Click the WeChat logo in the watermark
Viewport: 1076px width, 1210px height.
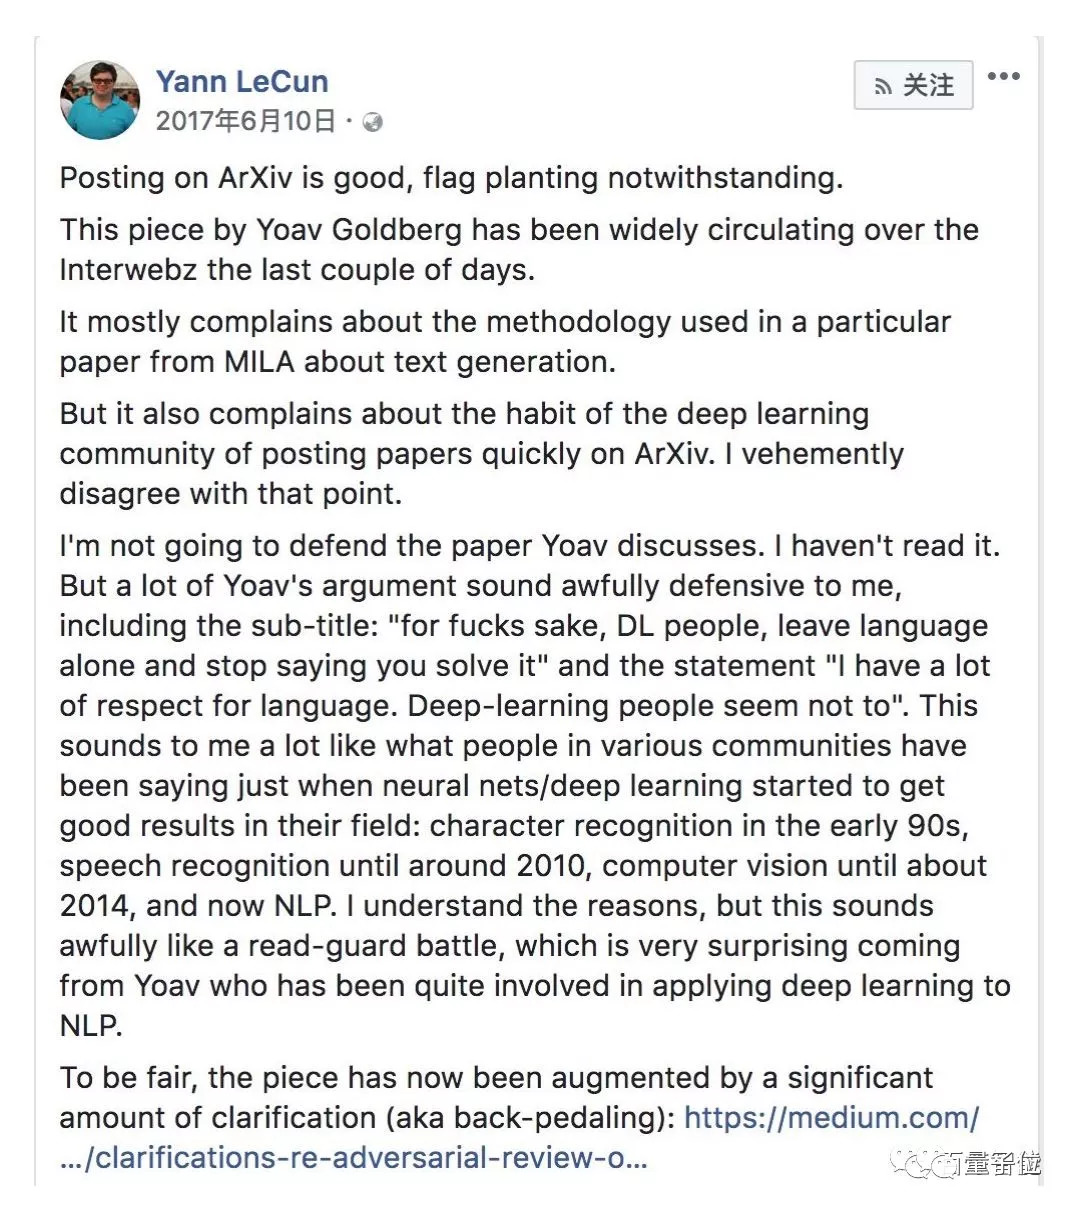point(917,1163)
